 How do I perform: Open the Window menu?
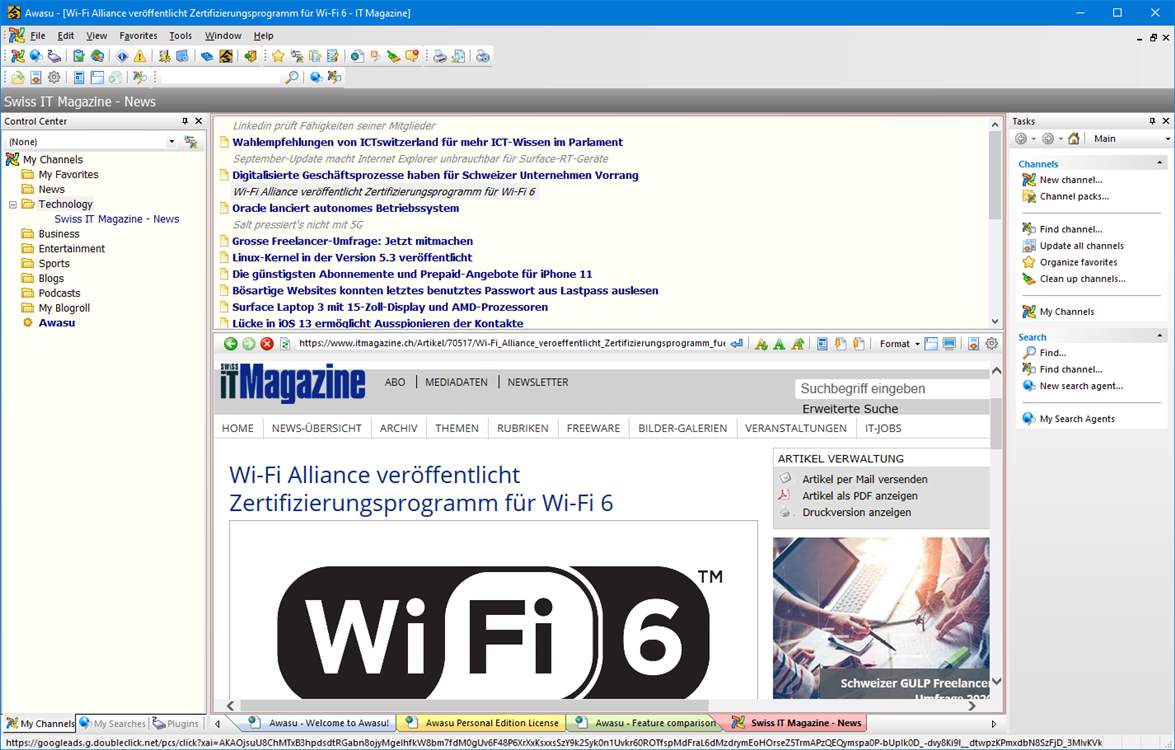(x=223, y=35)
